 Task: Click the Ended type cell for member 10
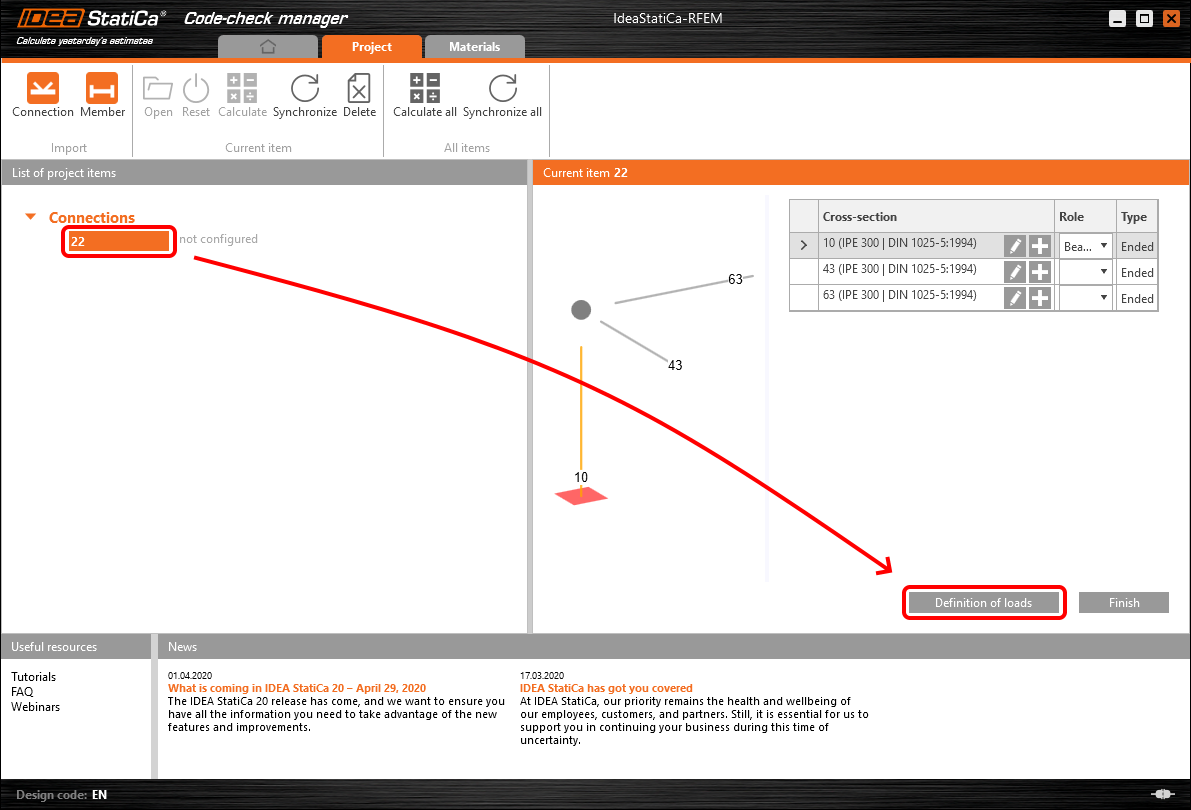tap(1137, 246)
